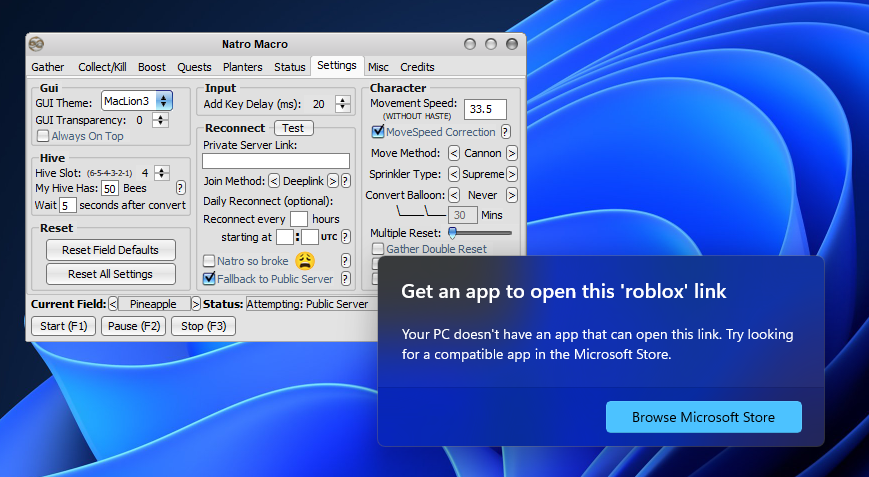Click the My Hive Has bees field

(x=110, y=188)
